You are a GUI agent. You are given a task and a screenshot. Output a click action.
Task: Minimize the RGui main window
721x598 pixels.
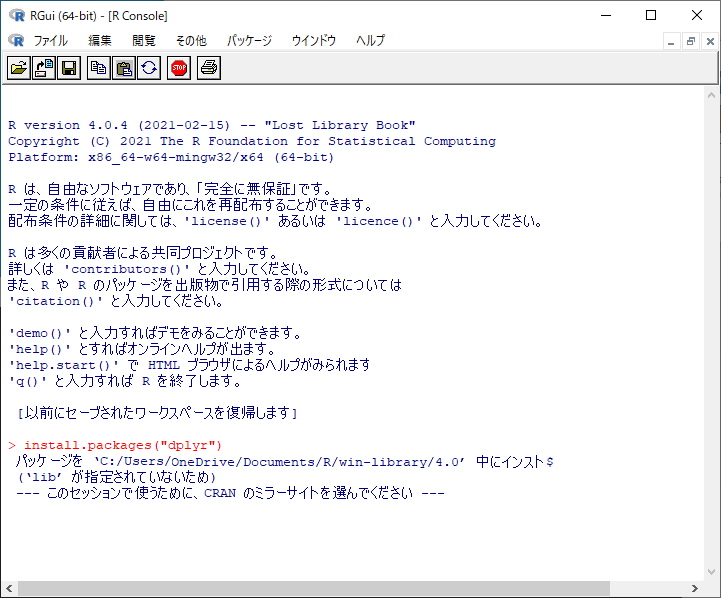coord(606,15)
